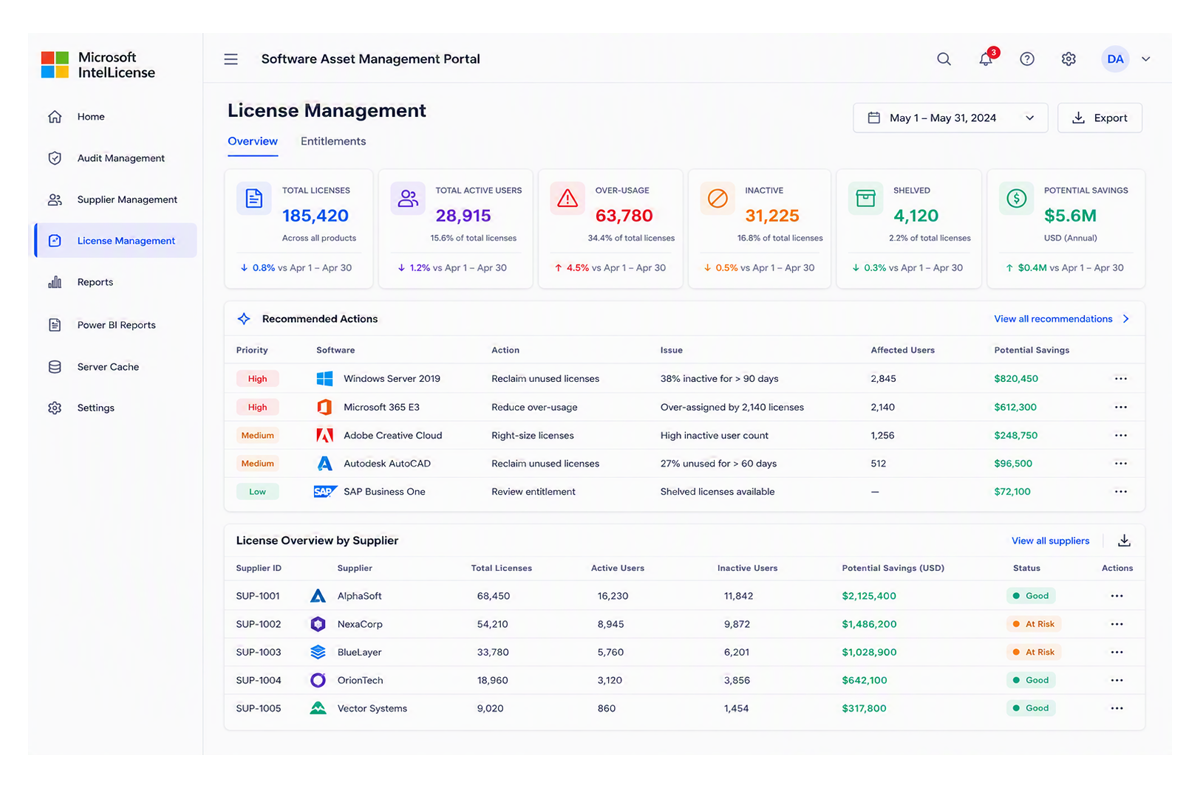Toggle the hamburger menu icon

231,59
